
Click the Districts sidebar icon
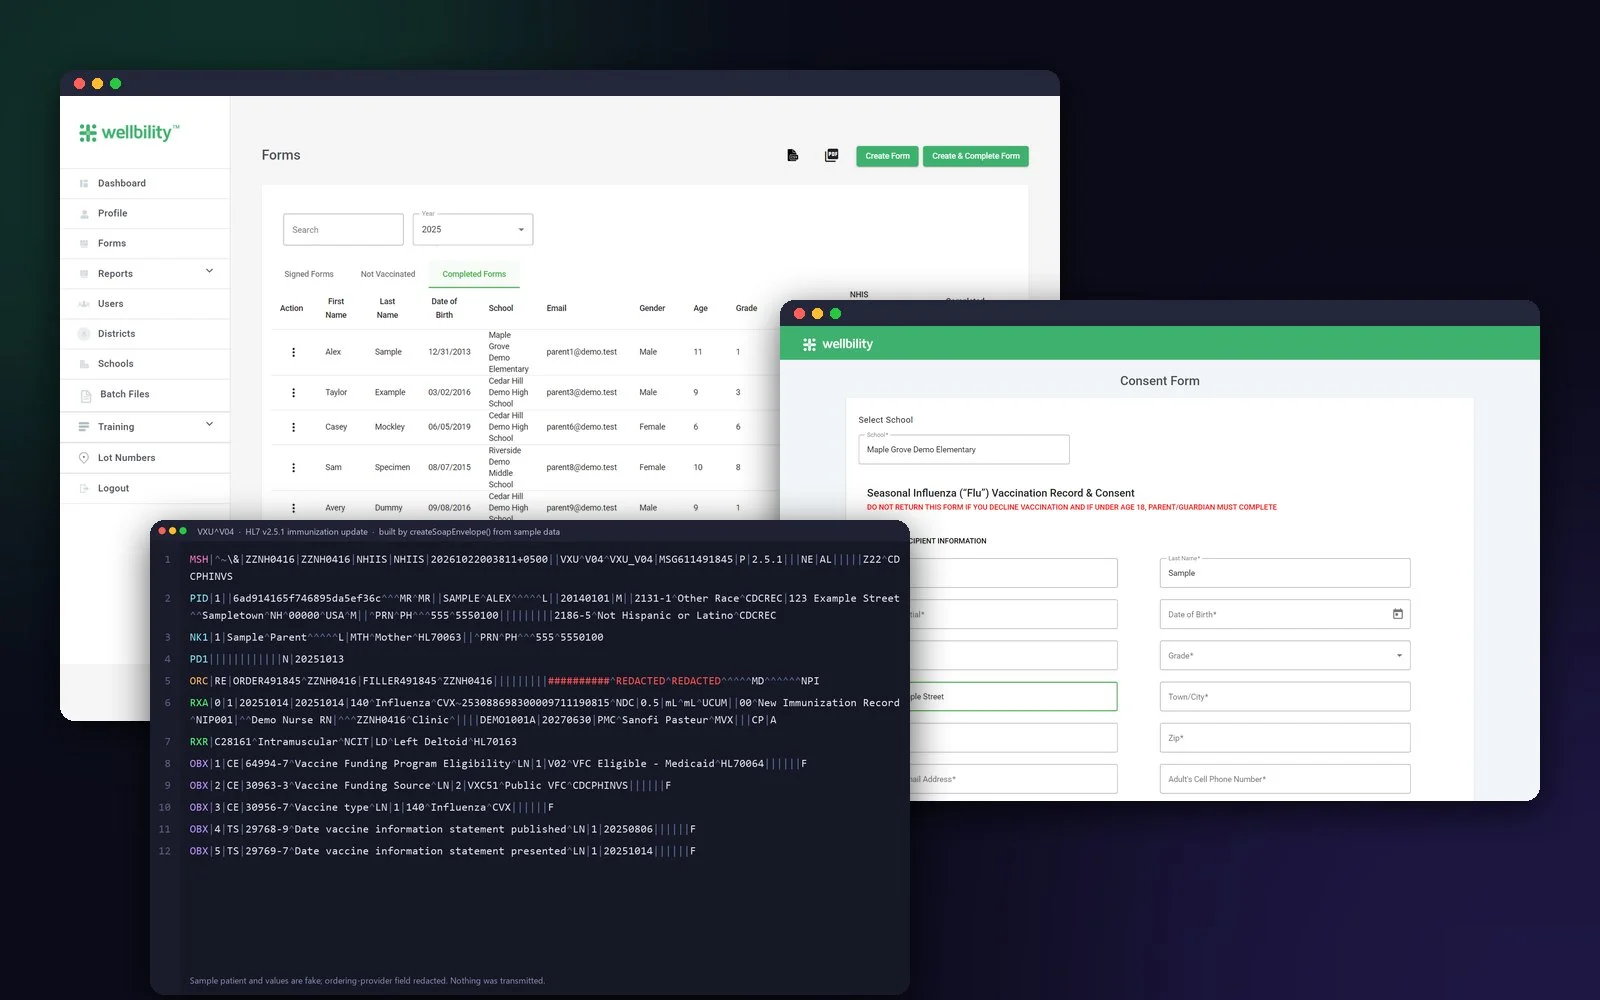click(x=84, y=334)
